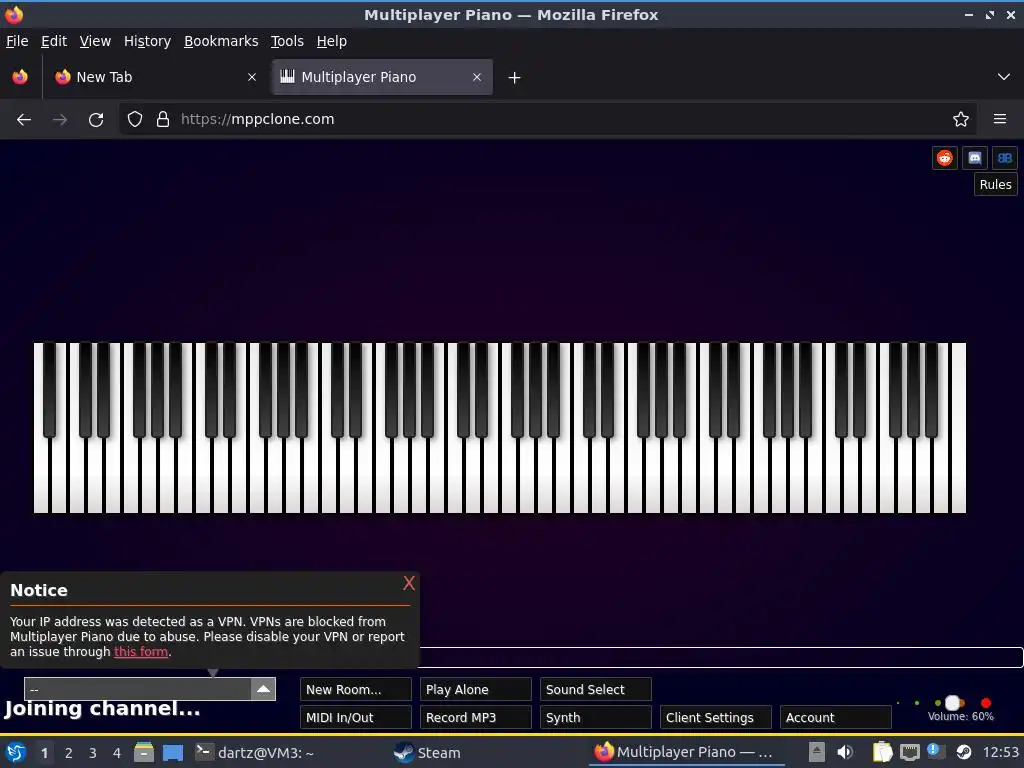Open the clipboard manager tray icon
Image resolution: width=1024 pixels, height=768 pixels.
tap(882, 752)
